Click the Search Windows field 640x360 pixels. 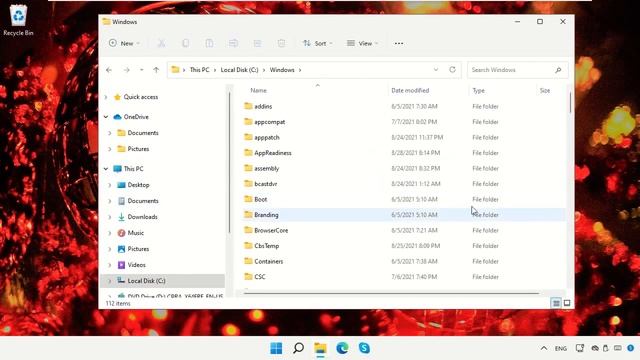coord(517,70)
